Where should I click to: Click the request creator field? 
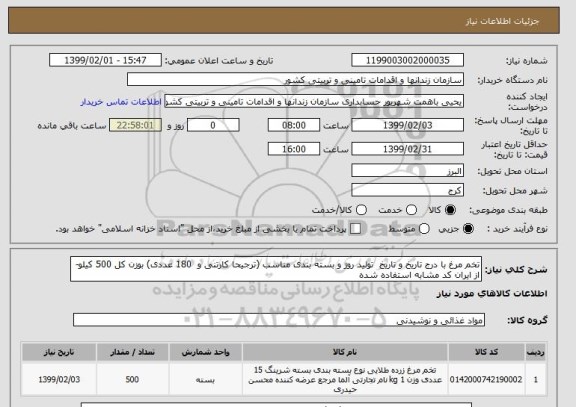coord(314,101)
